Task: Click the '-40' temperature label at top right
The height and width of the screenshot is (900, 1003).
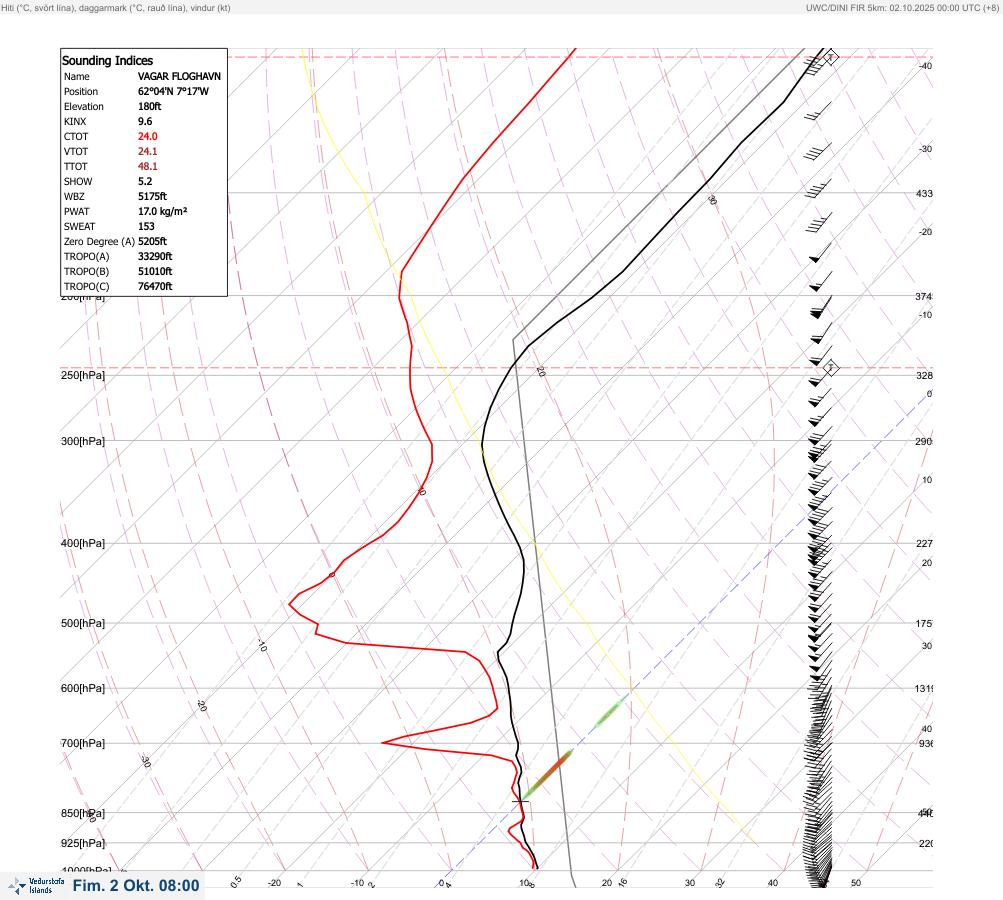Action: point(926,66)
